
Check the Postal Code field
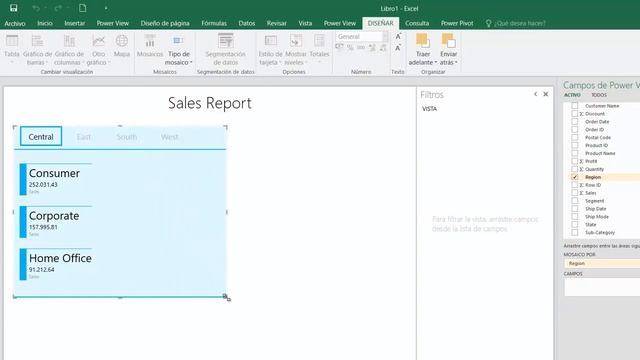pos(575,138)
